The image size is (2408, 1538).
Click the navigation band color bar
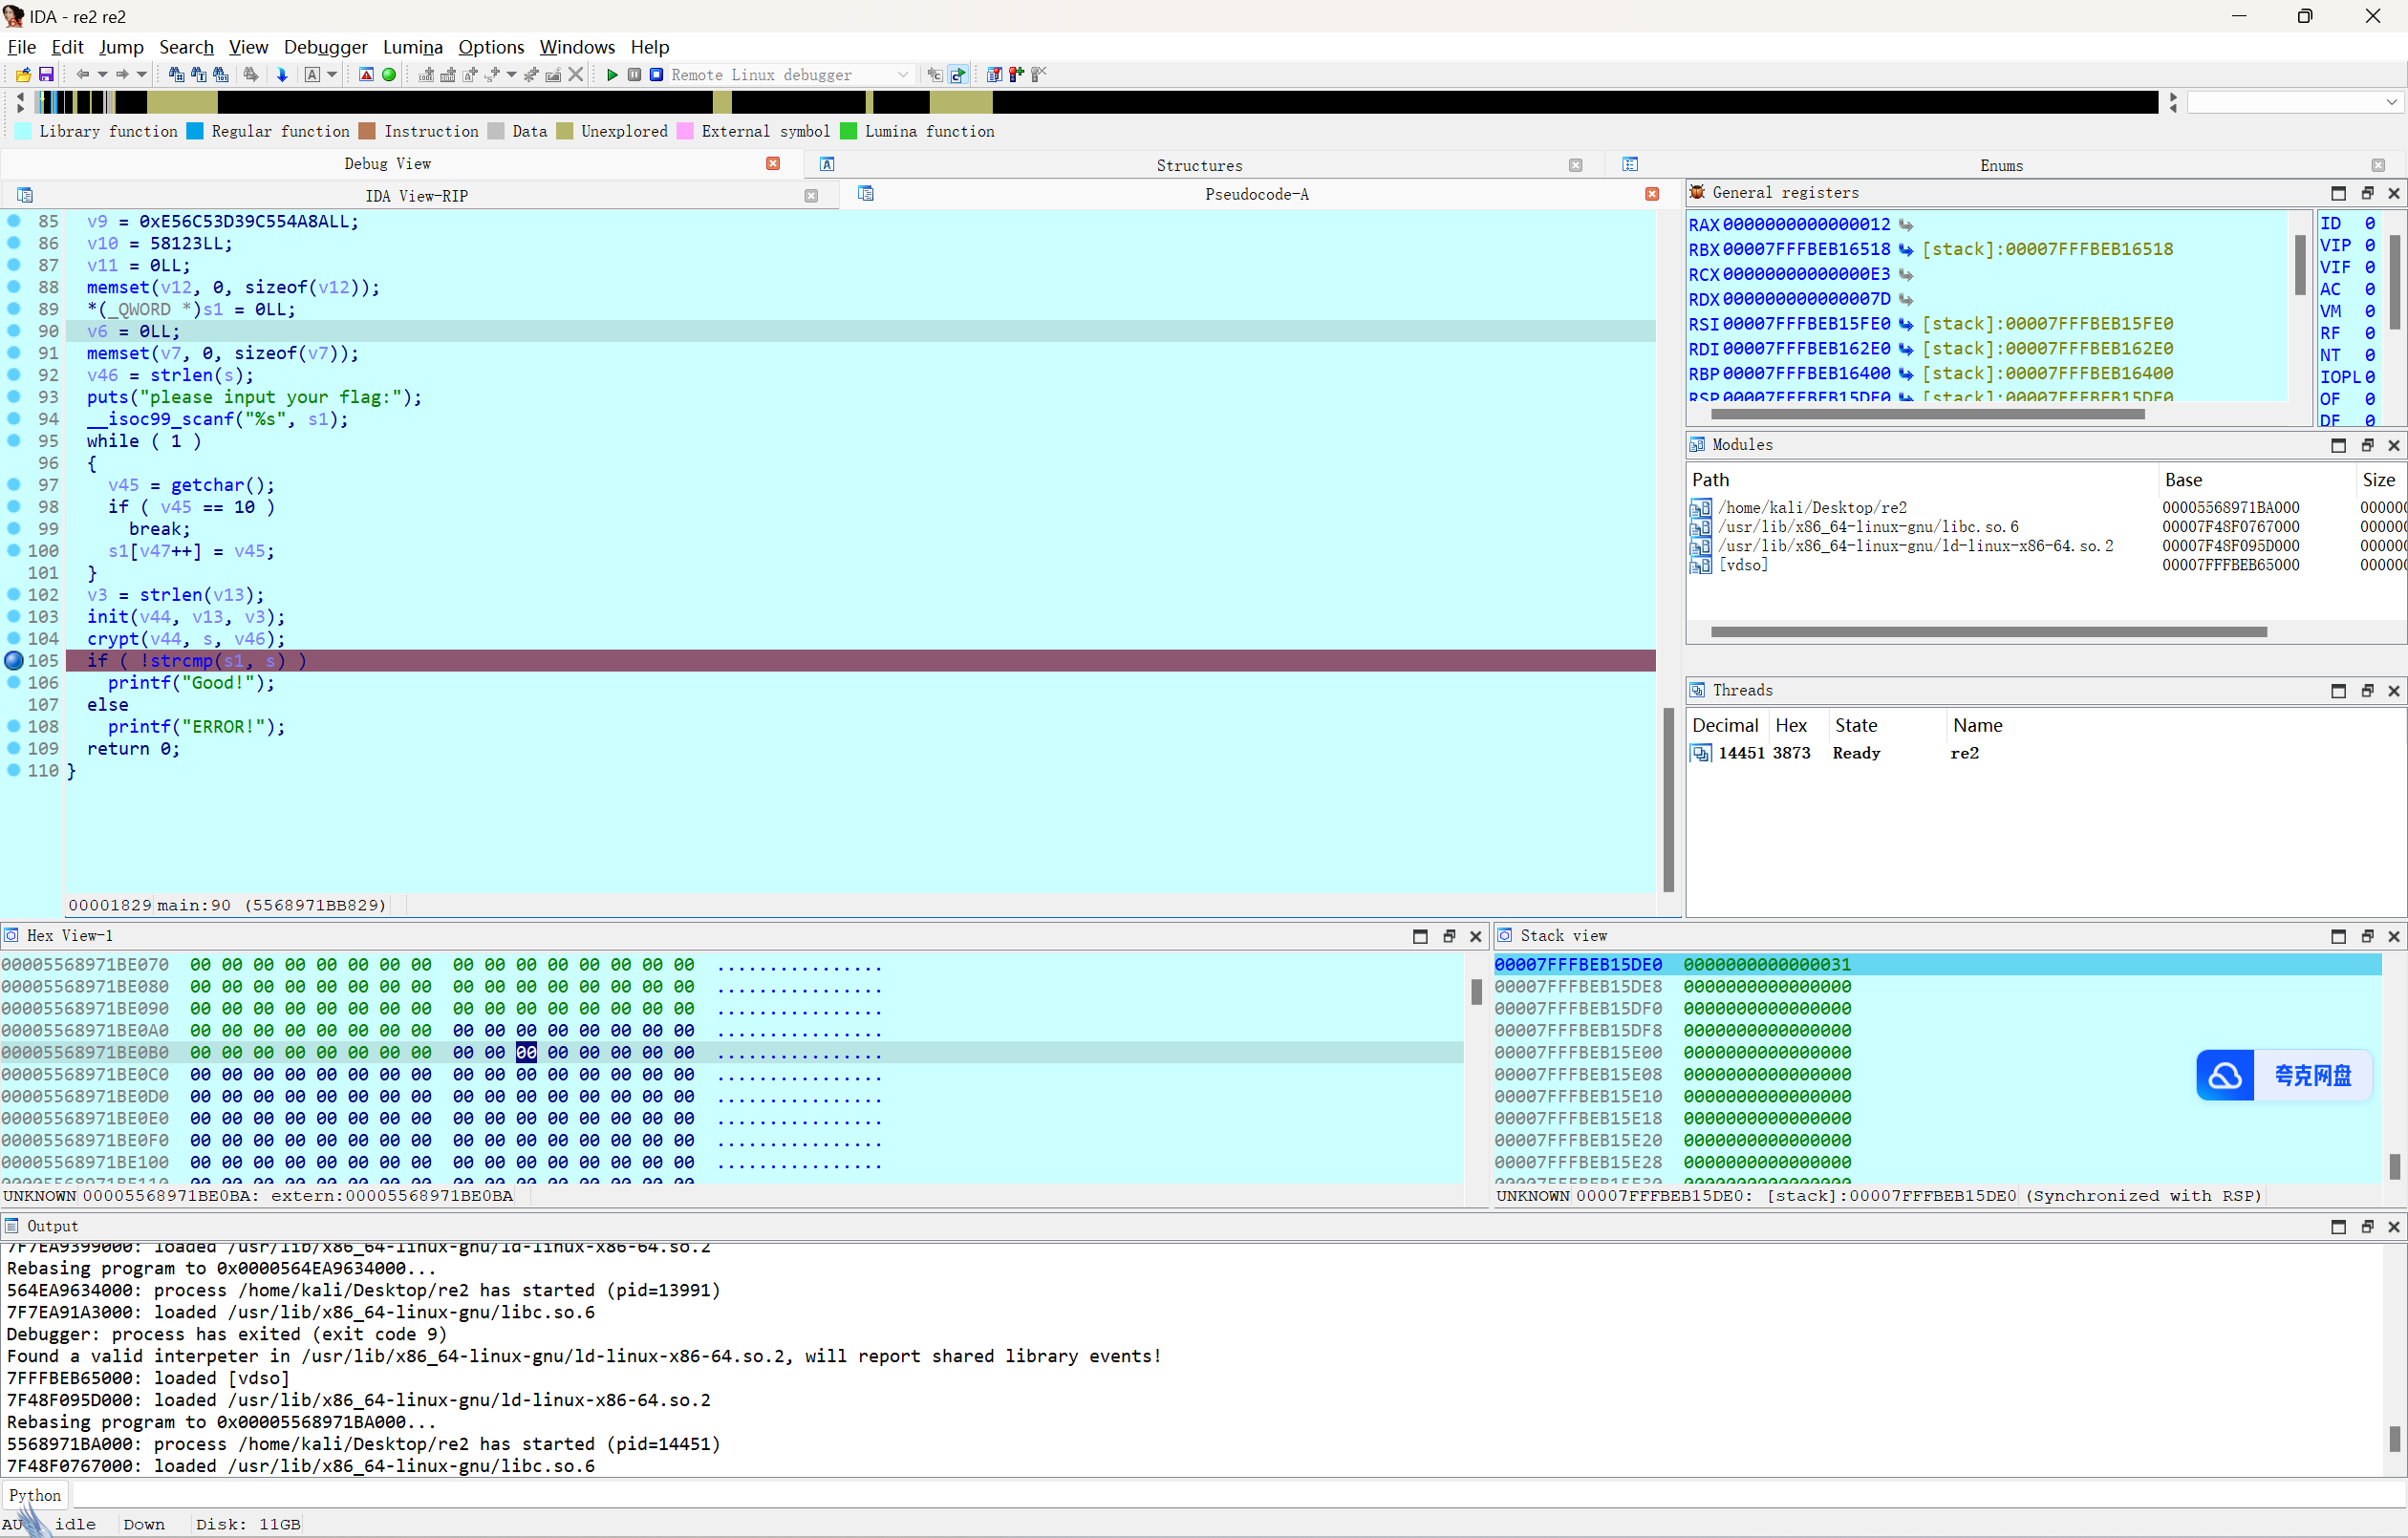1095,101
